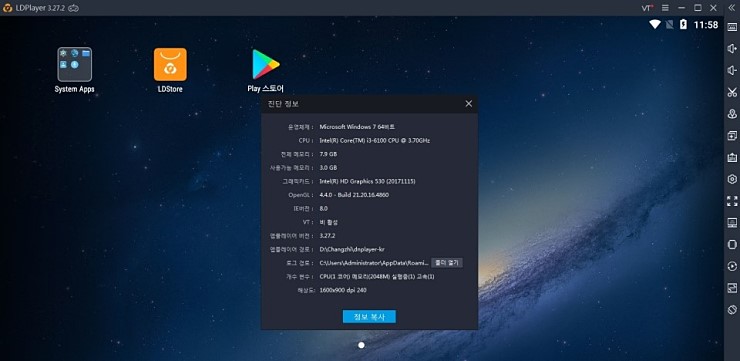Viewport: 740px width, 361px height.
Task: Open the Play 스토어 app
Action: coord(266,70)
